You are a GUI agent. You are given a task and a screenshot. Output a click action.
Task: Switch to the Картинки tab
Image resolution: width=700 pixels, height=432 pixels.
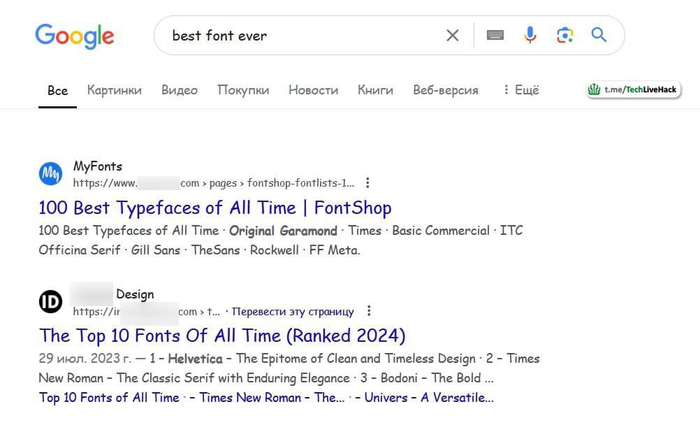click(114, 90)
